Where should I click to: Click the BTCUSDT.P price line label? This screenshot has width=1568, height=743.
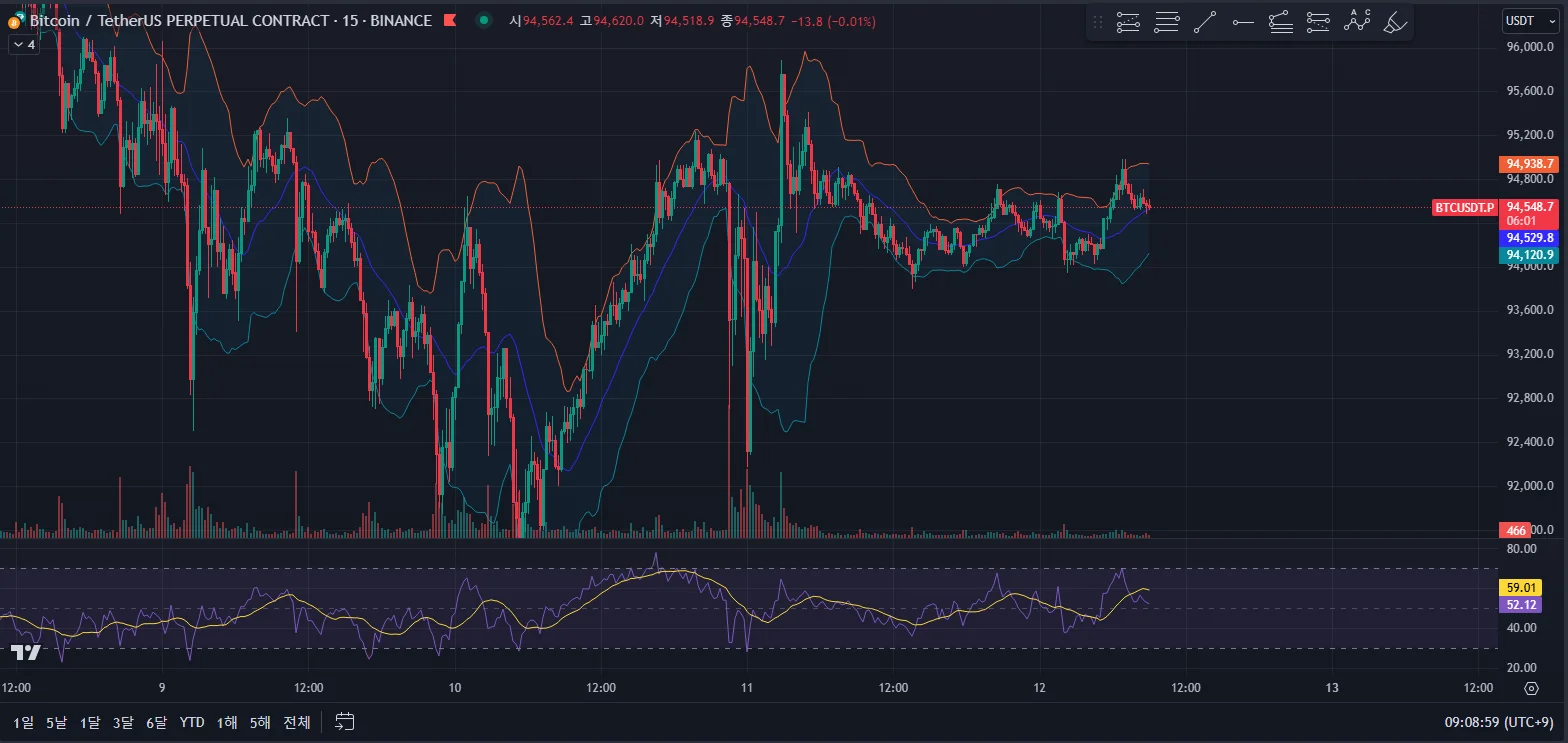(x=1464, y=208)
